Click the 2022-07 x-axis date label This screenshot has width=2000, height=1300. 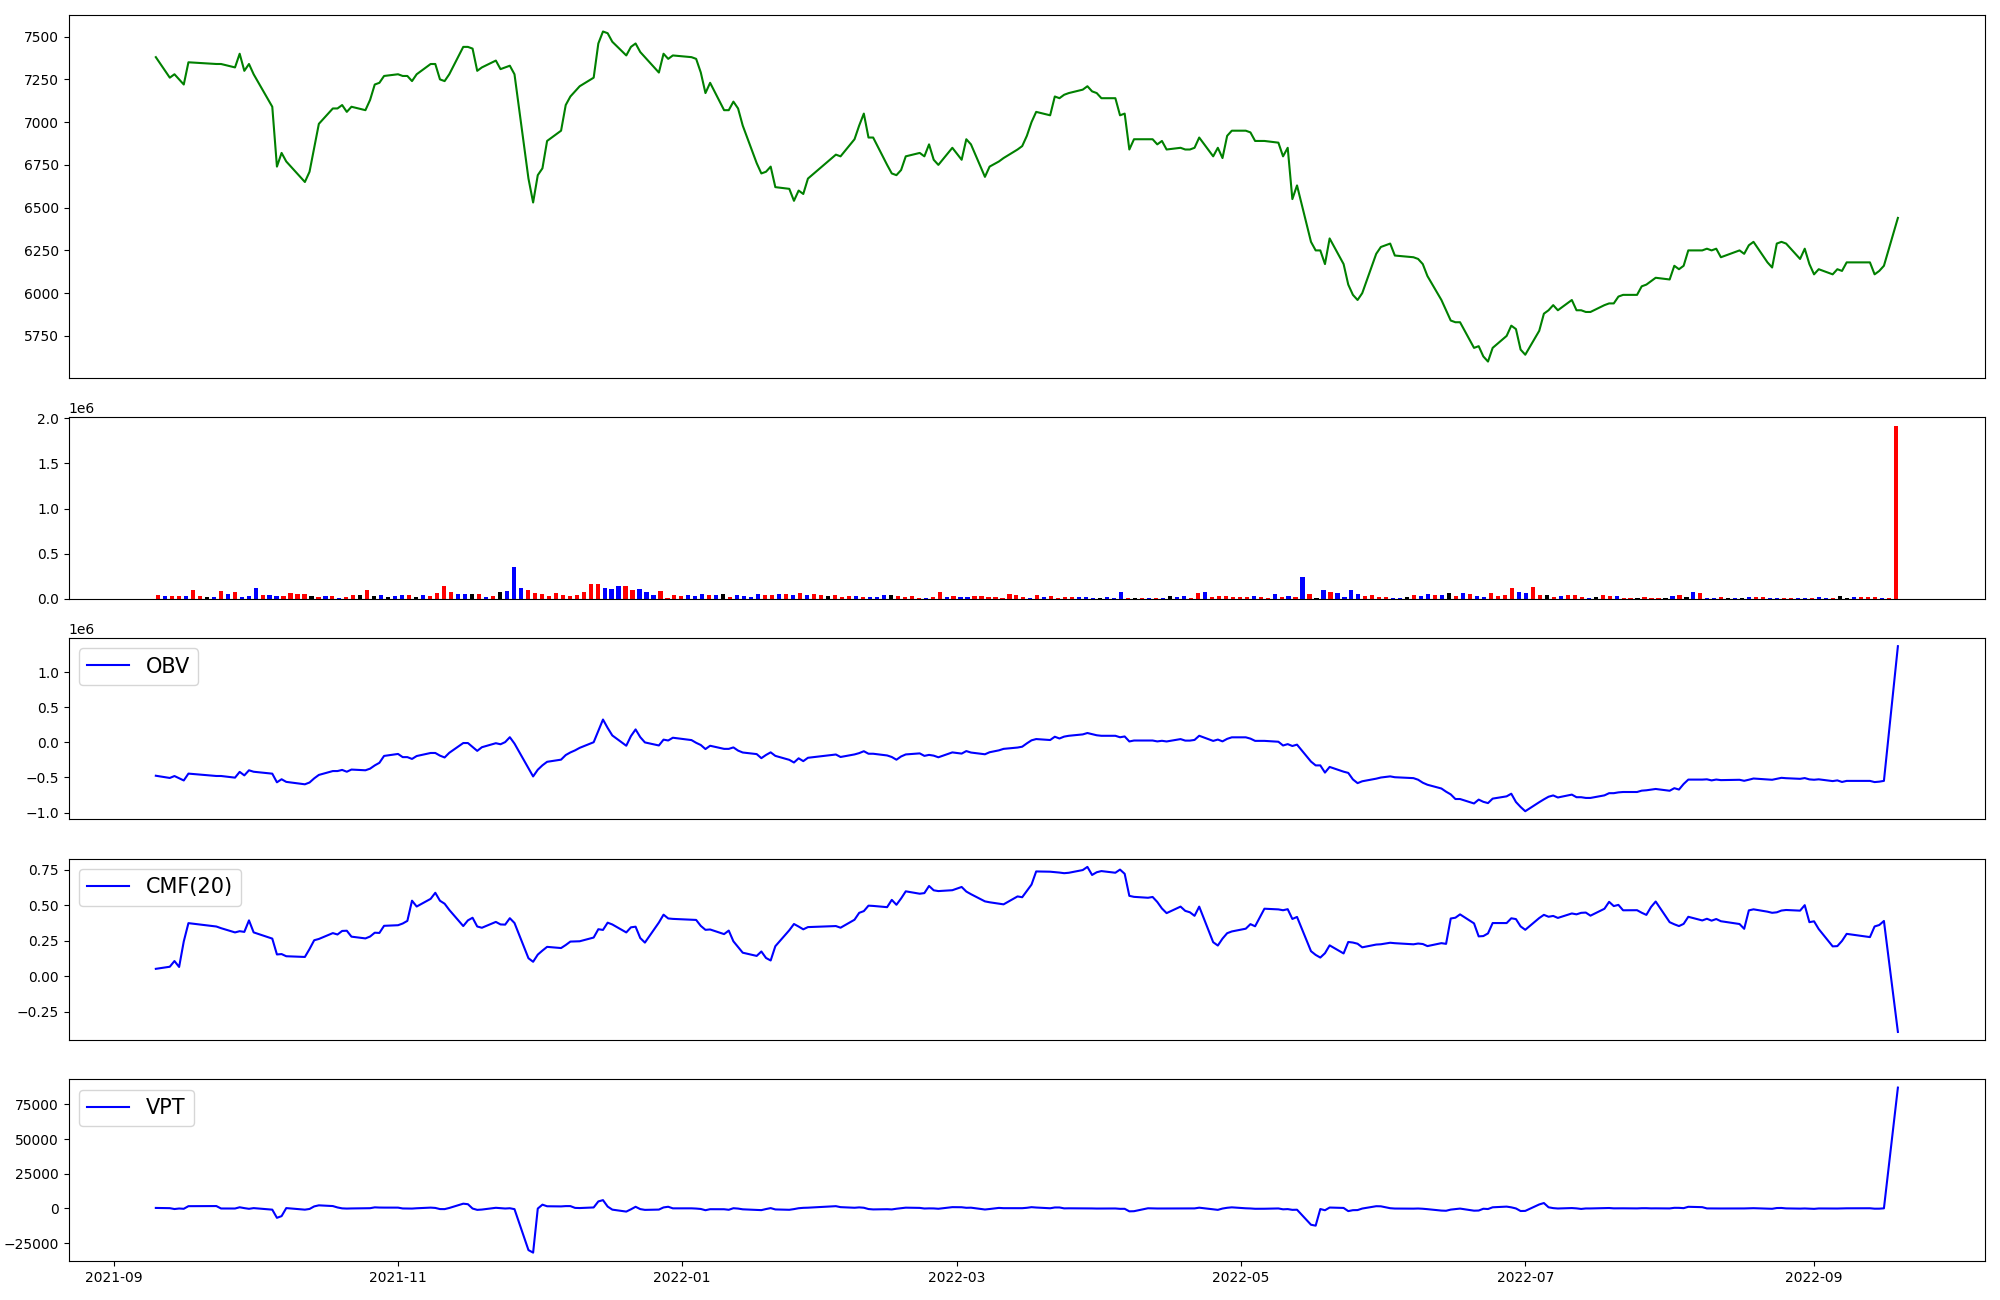coord(1525,1277)
